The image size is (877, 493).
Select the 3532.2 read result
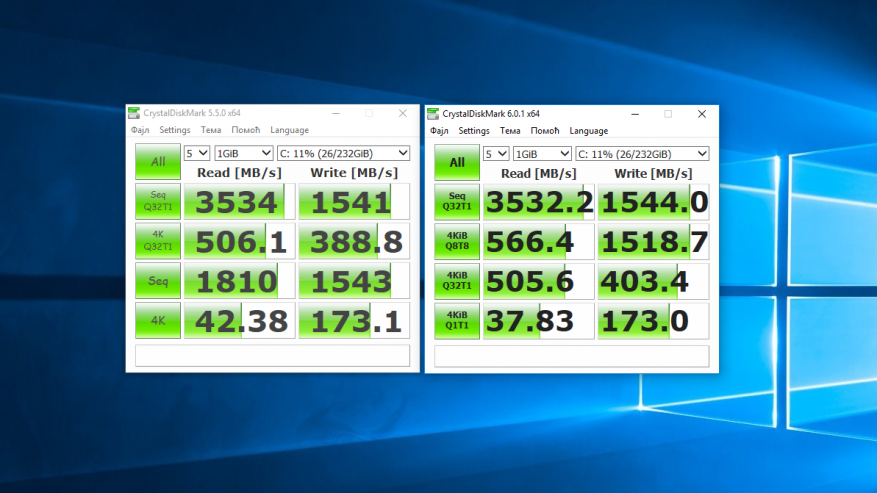click(x=539, y=202)
